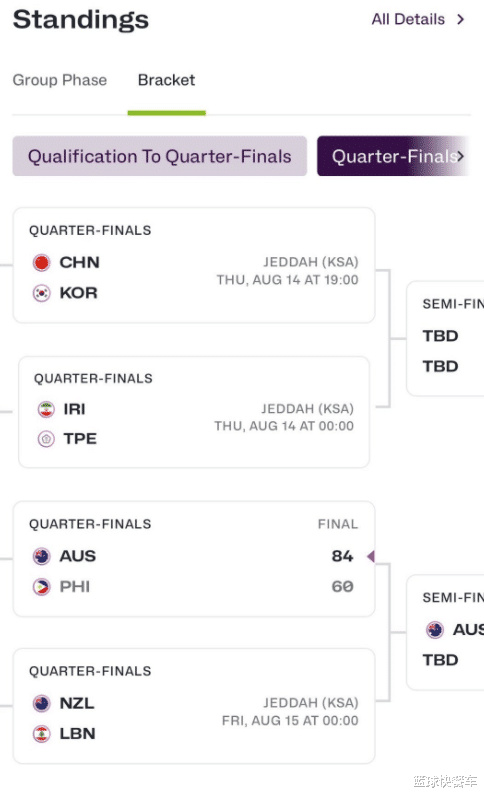Open the TBD vs TBD semi-final card
The width and height of the screenshot is (484, 796).
(445, 339)
